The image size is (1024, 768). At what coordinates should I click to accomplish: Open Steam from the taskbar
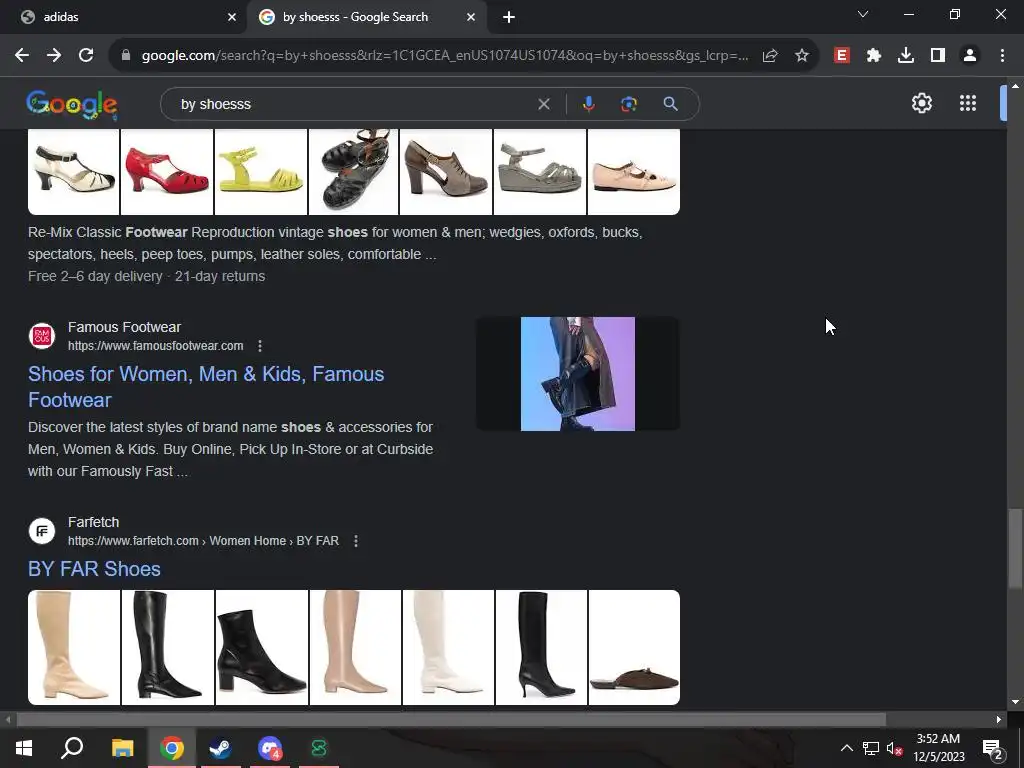[220, 748]
